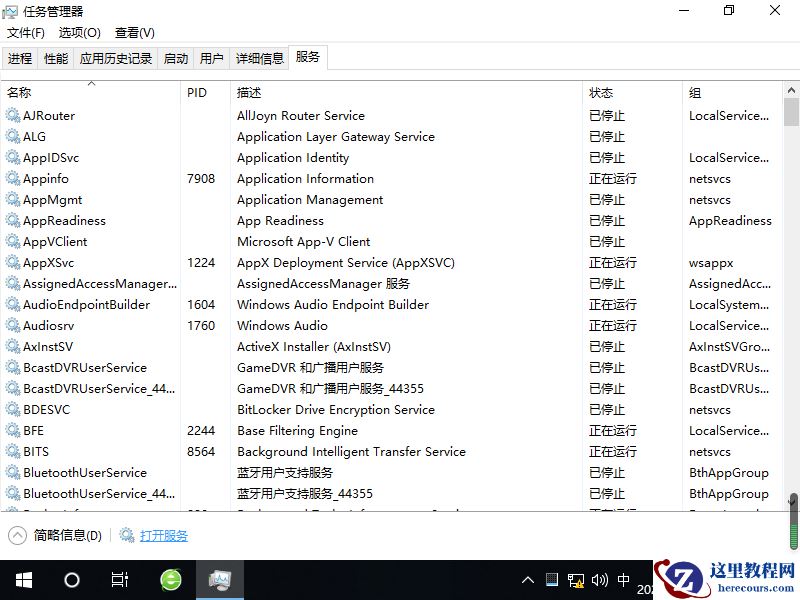Open Task Manager icon on the taskbar
800x600 pixels.
(220, 579)
